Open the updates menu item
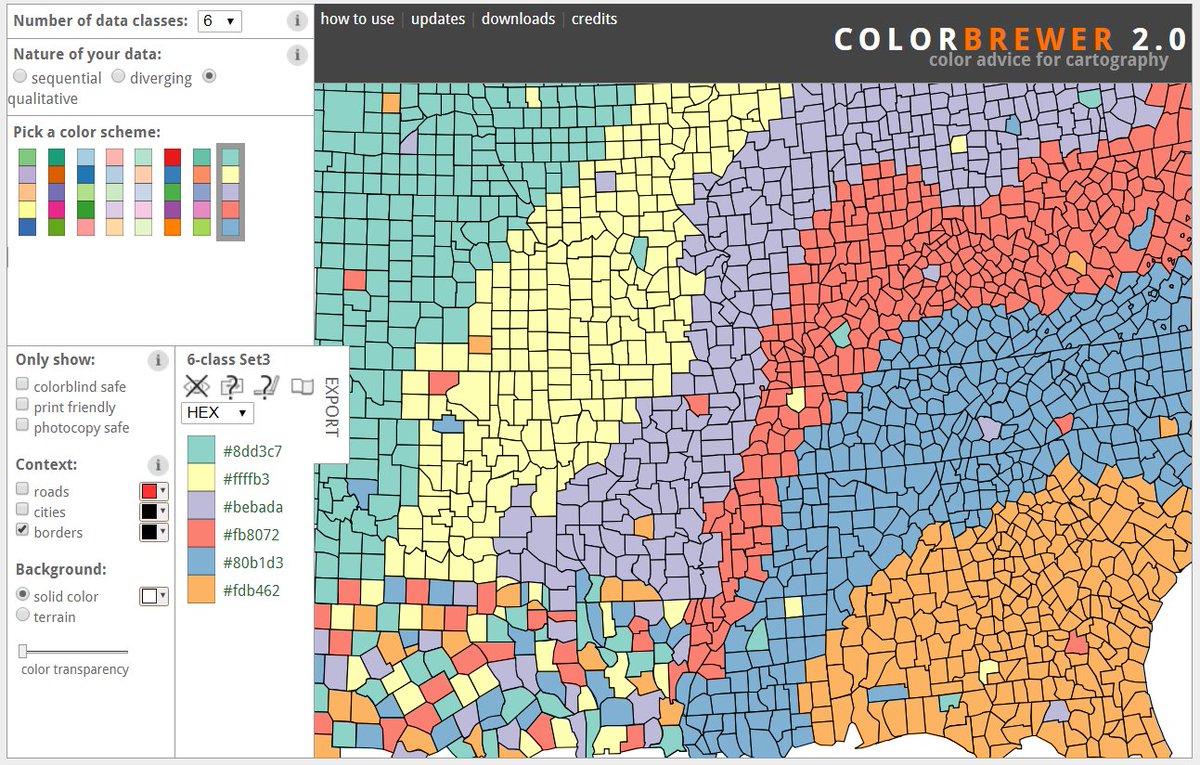Image resolution: width=1200 pixels, height=765 pixels. [438, 19]
